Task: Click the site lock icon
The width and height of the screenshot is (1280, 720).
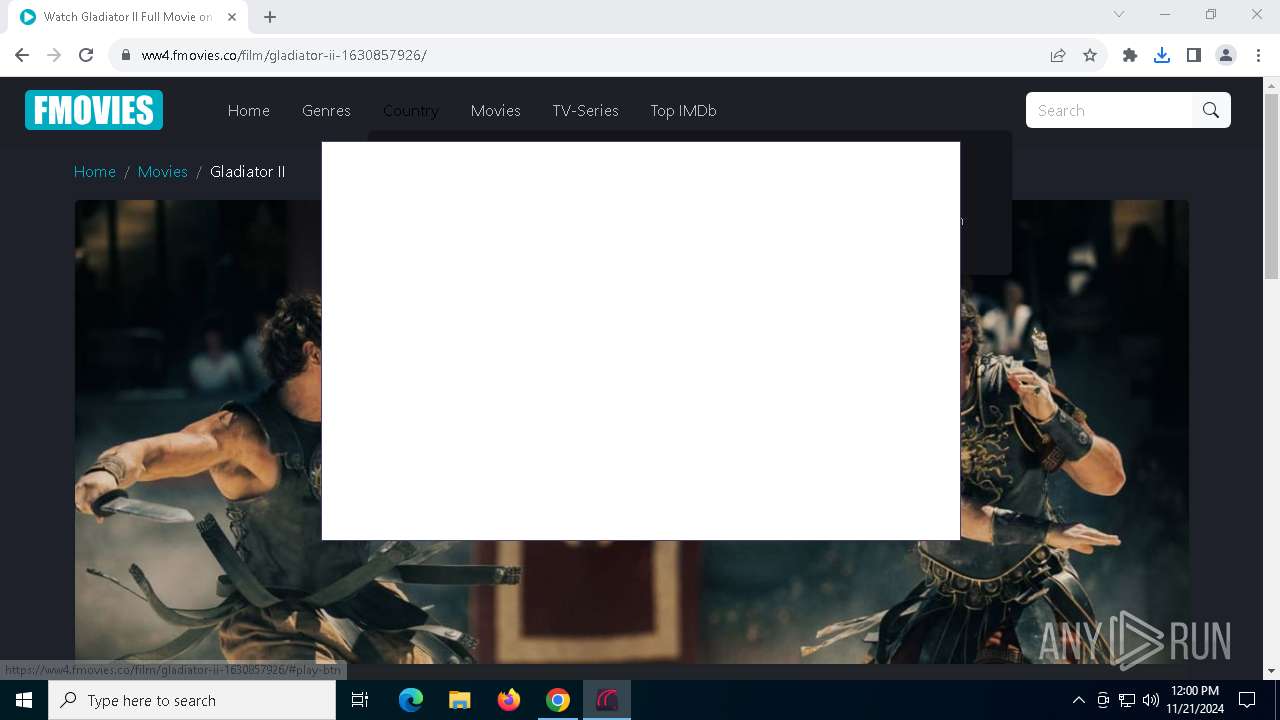Action: click(x=126, y=55)
